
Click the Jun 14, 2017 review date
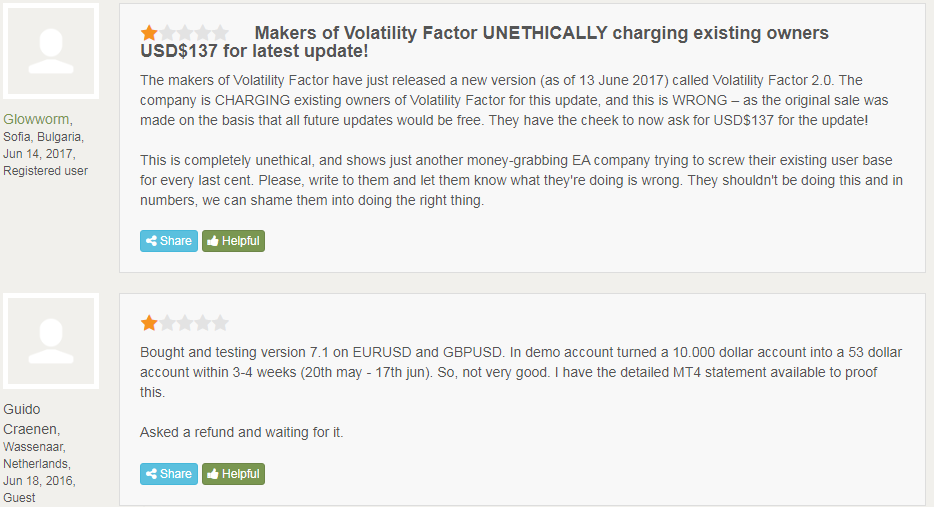[x=39, y=154]
